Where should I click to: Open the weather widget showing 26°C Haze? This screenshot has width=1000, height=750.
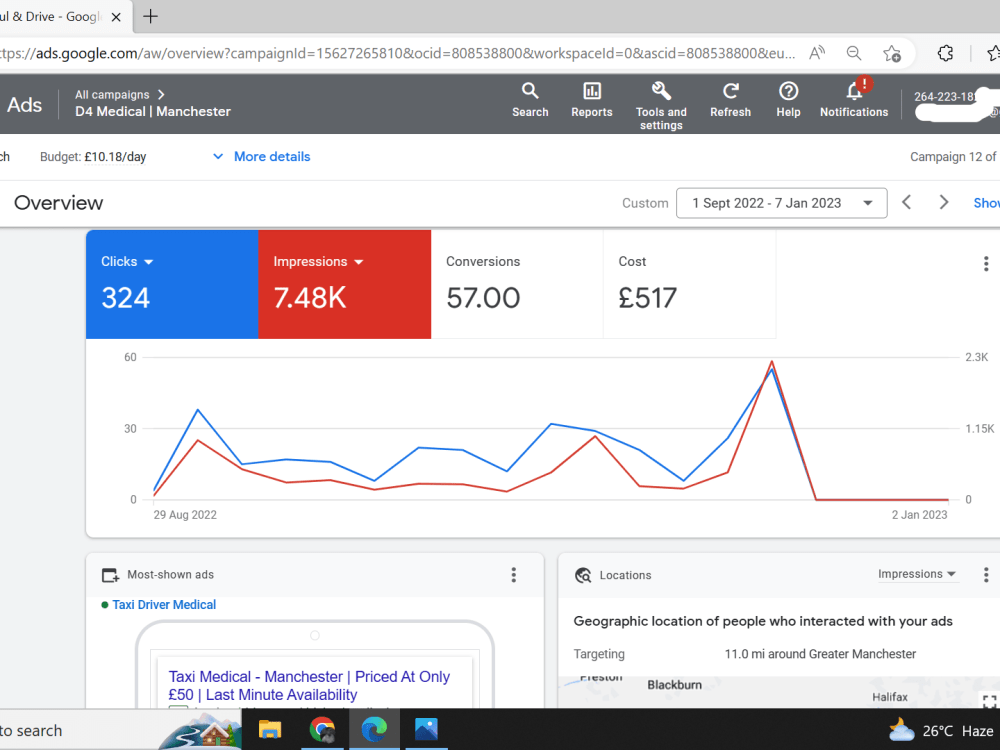click(941, 730)
